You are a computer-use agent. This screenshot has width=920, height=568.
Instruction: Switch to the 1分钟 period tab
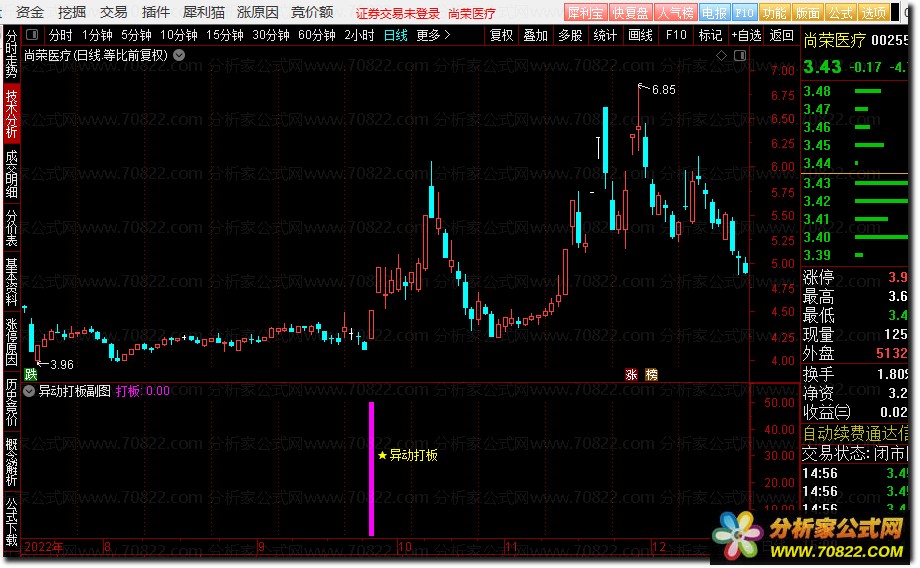97,35
